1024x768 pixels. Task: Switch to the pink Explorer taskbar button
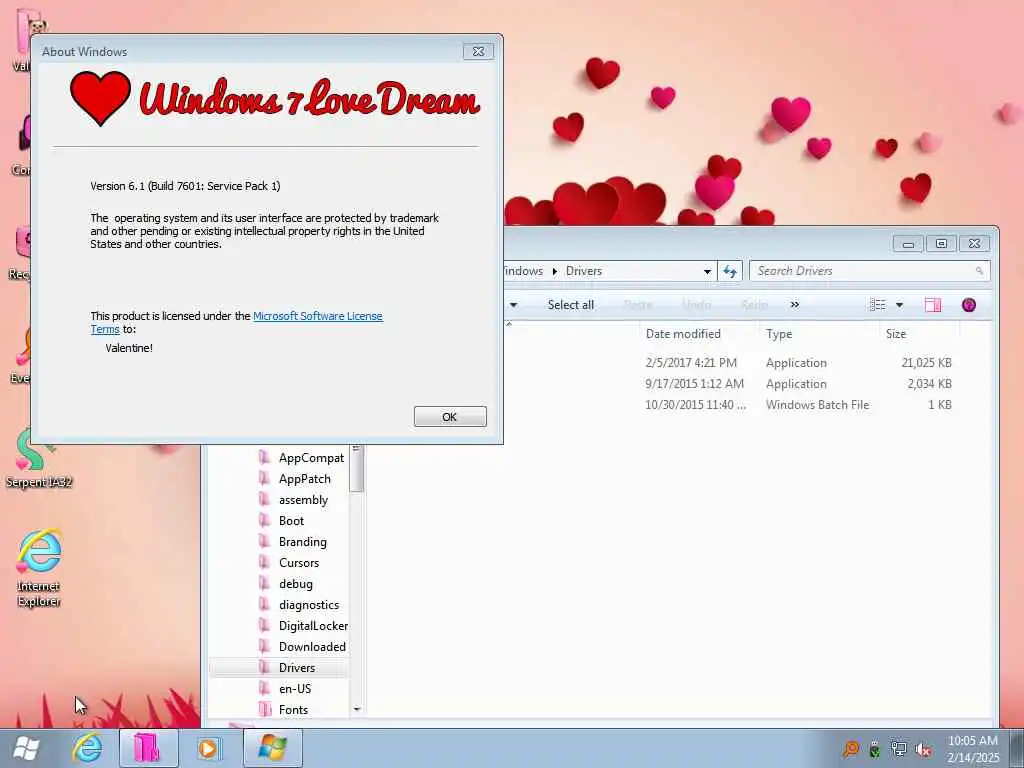pyautogui.click(x=148, y=748)
